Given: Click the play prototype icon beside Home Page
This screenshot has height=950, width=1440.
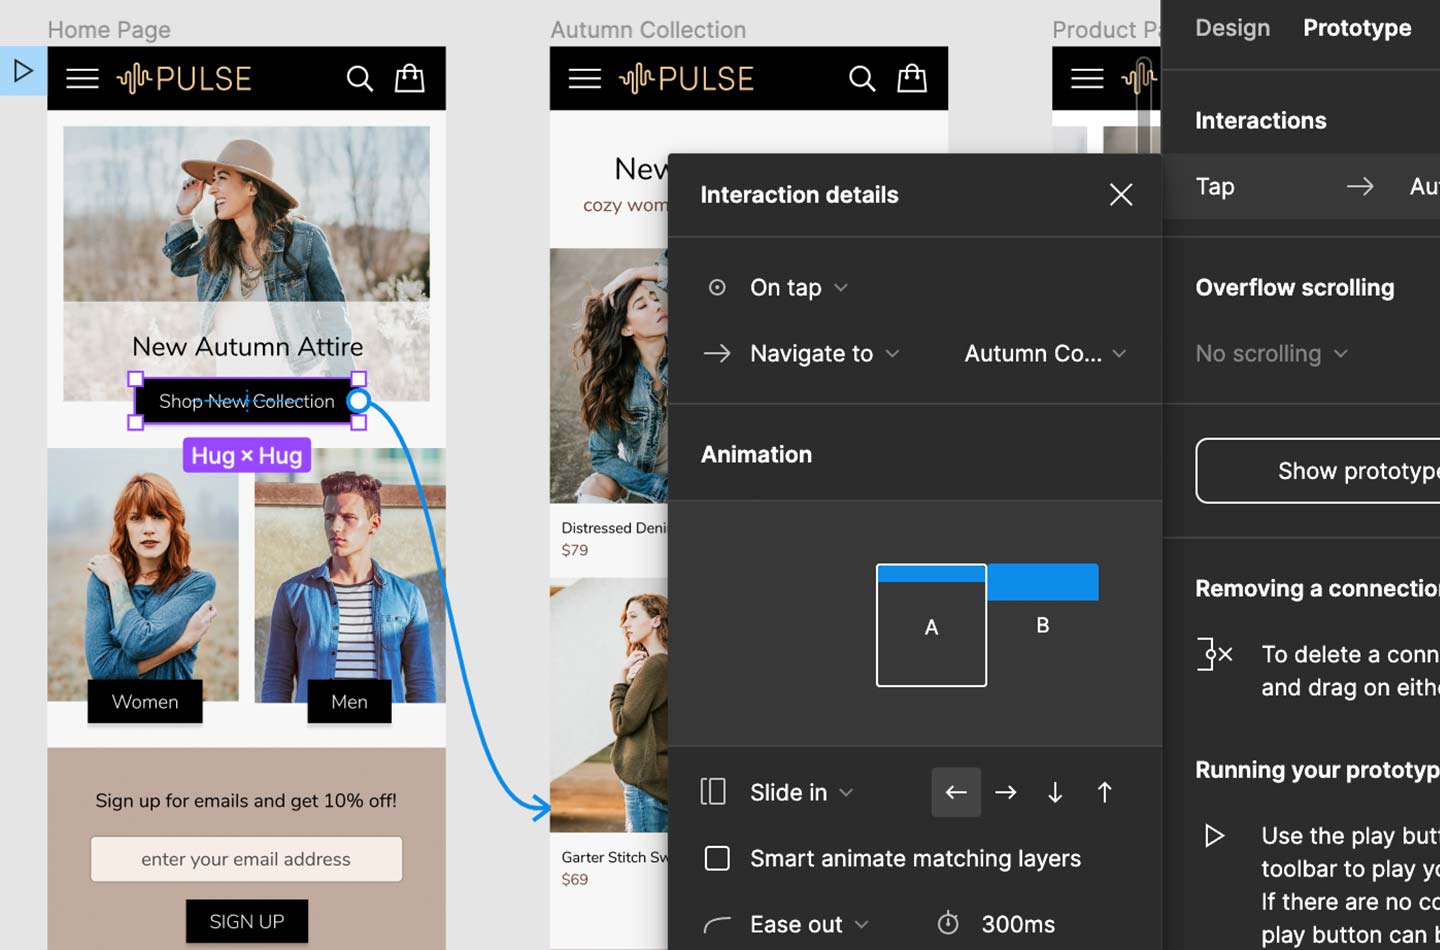Looking at the screenshot, I should tap(23, 71).
